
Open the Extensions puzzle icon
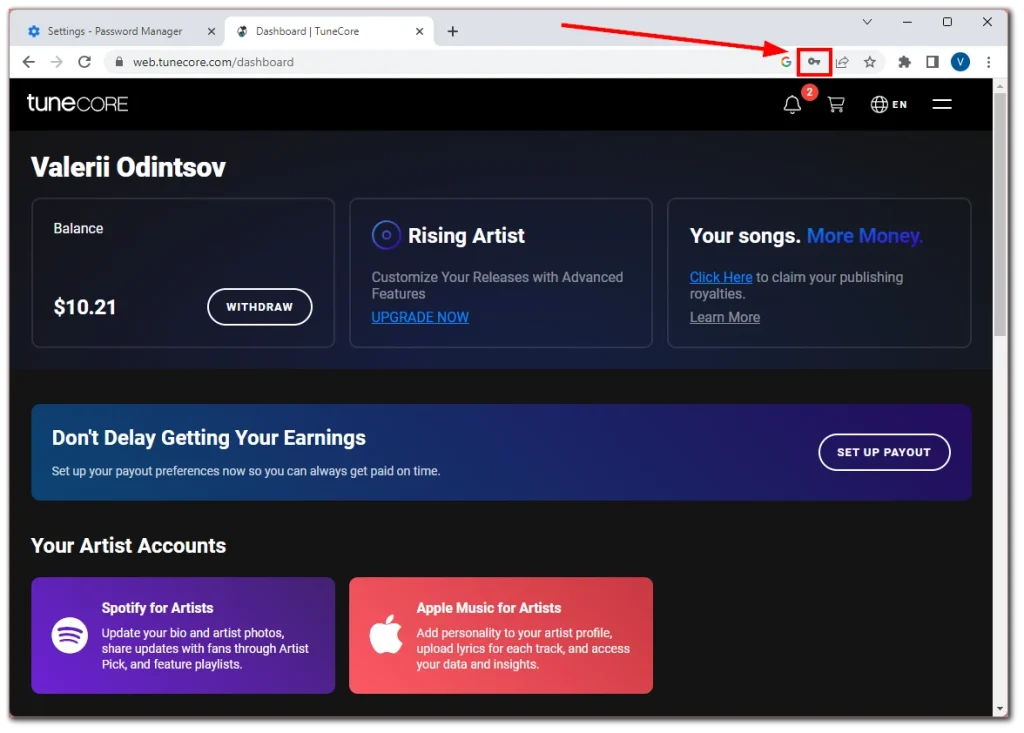click(904, 62)
